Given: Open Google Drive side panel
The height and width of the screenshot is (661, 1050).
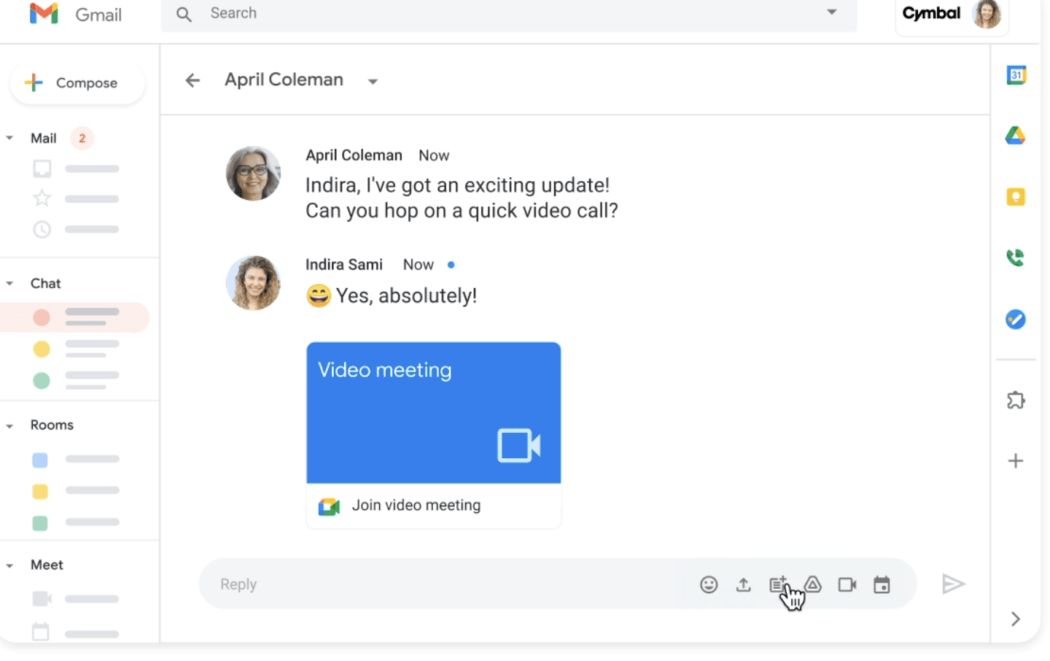Looking at the screenshot, I should [x=1015, y=136].
